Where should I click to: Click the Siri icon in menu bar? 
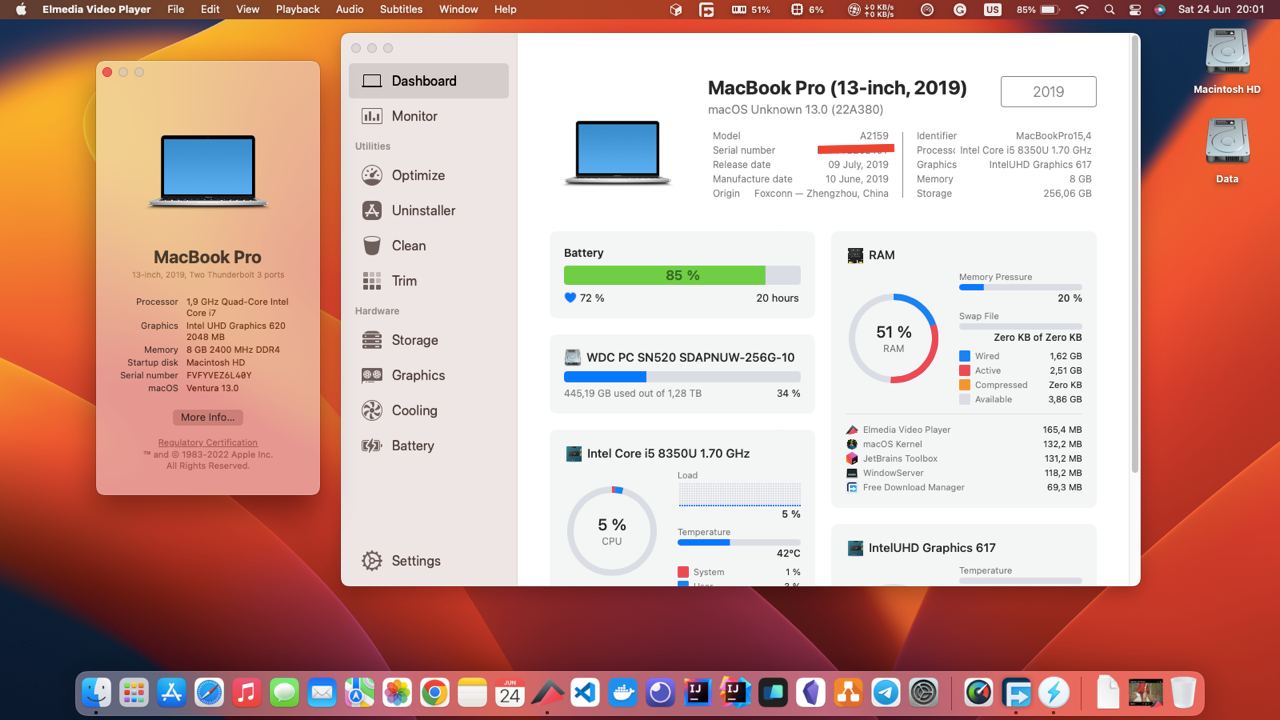click(1160, 9)
